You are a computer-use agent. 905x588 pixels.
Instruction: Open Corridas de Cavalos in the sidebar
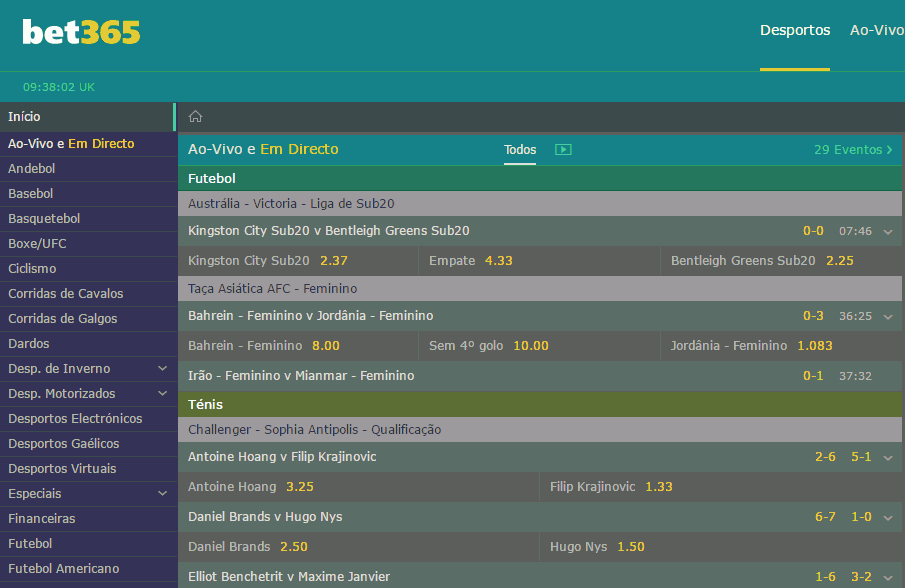[x=88, y=293]
